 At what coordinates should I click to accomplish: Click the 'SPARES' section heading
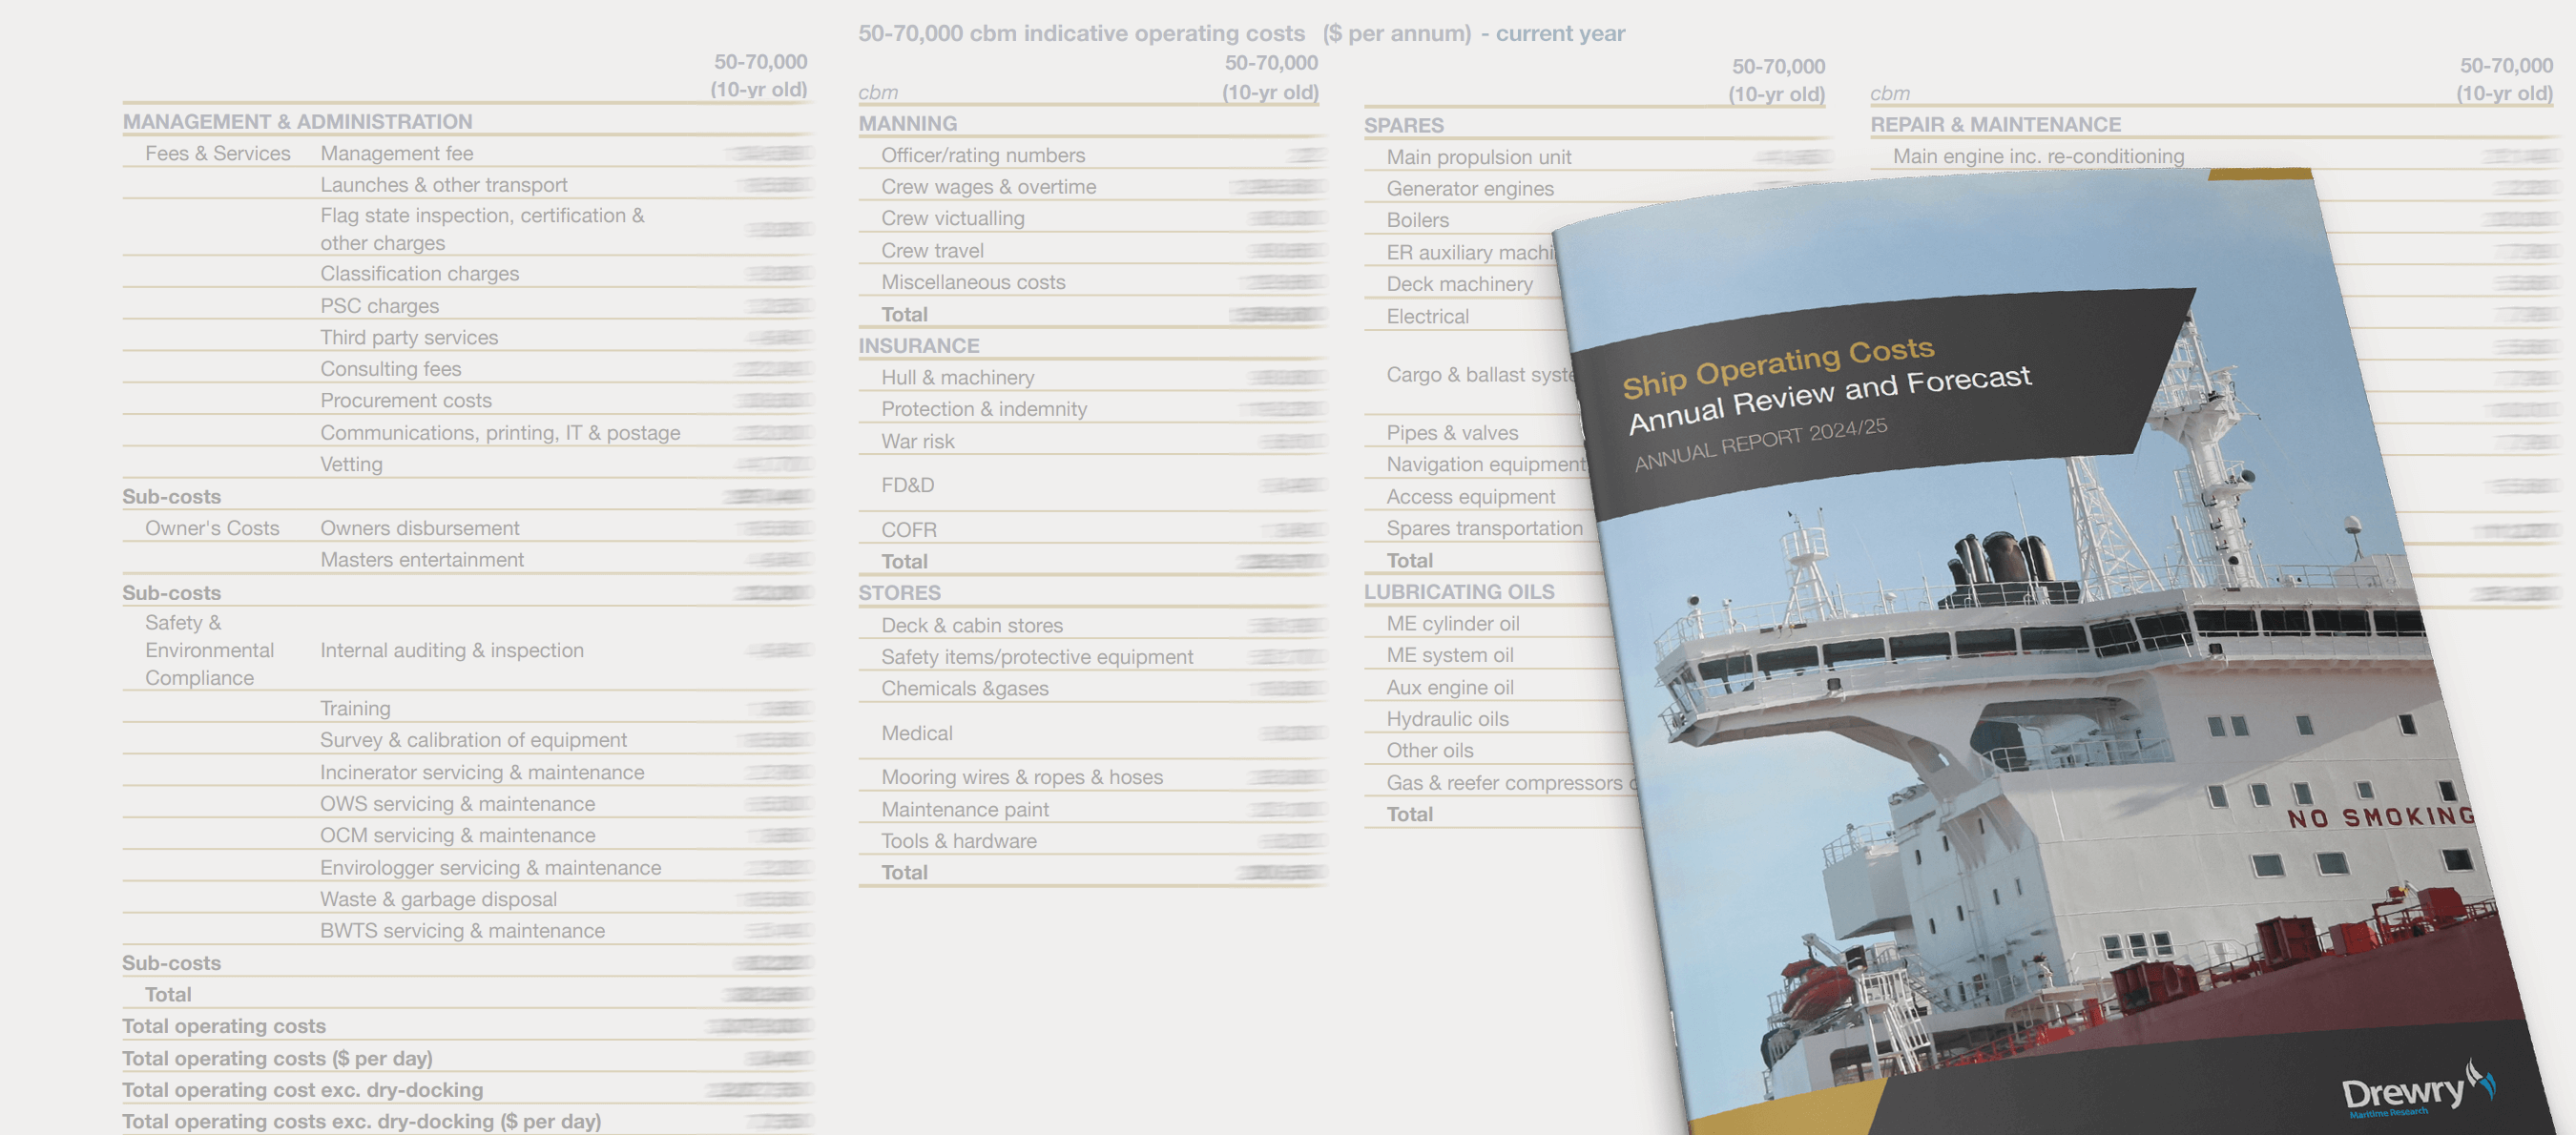point(1403,125)
